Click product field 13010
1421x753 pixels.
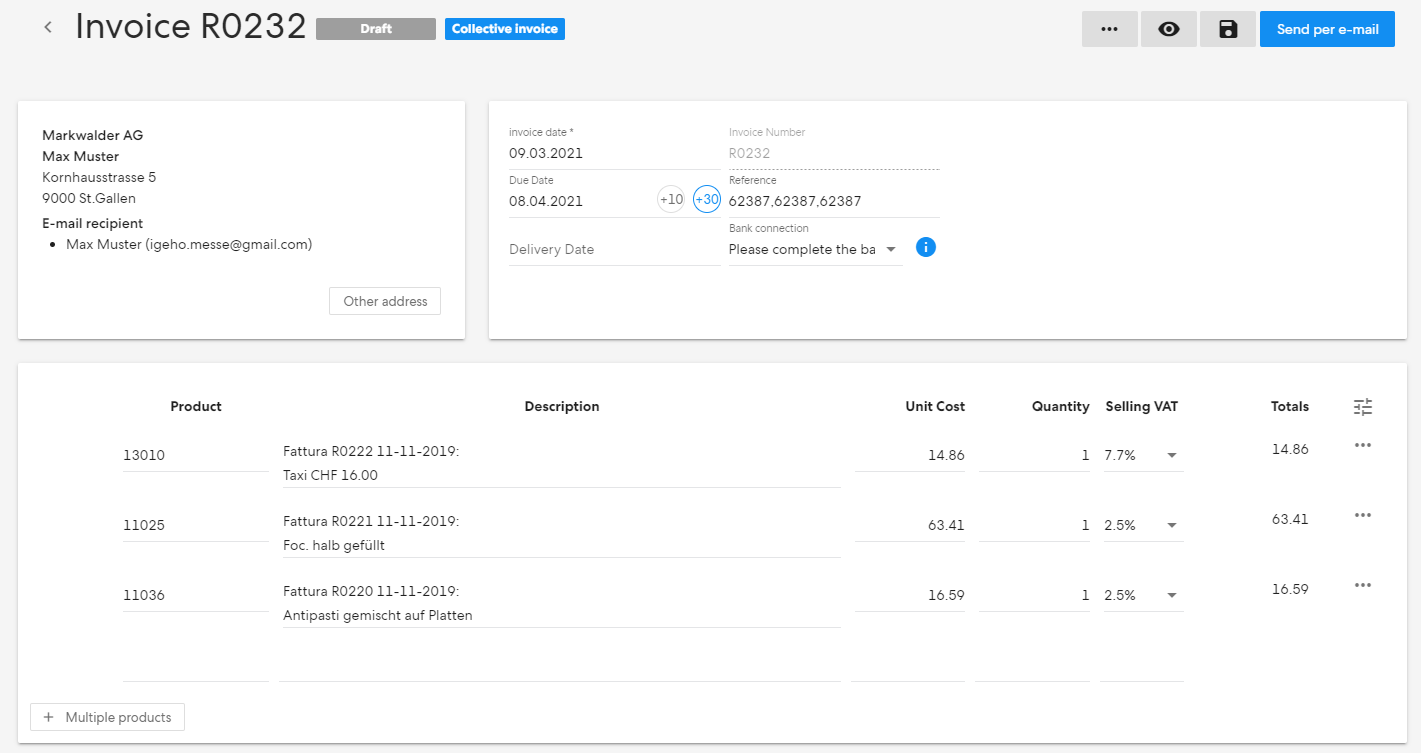click(196, 456)
